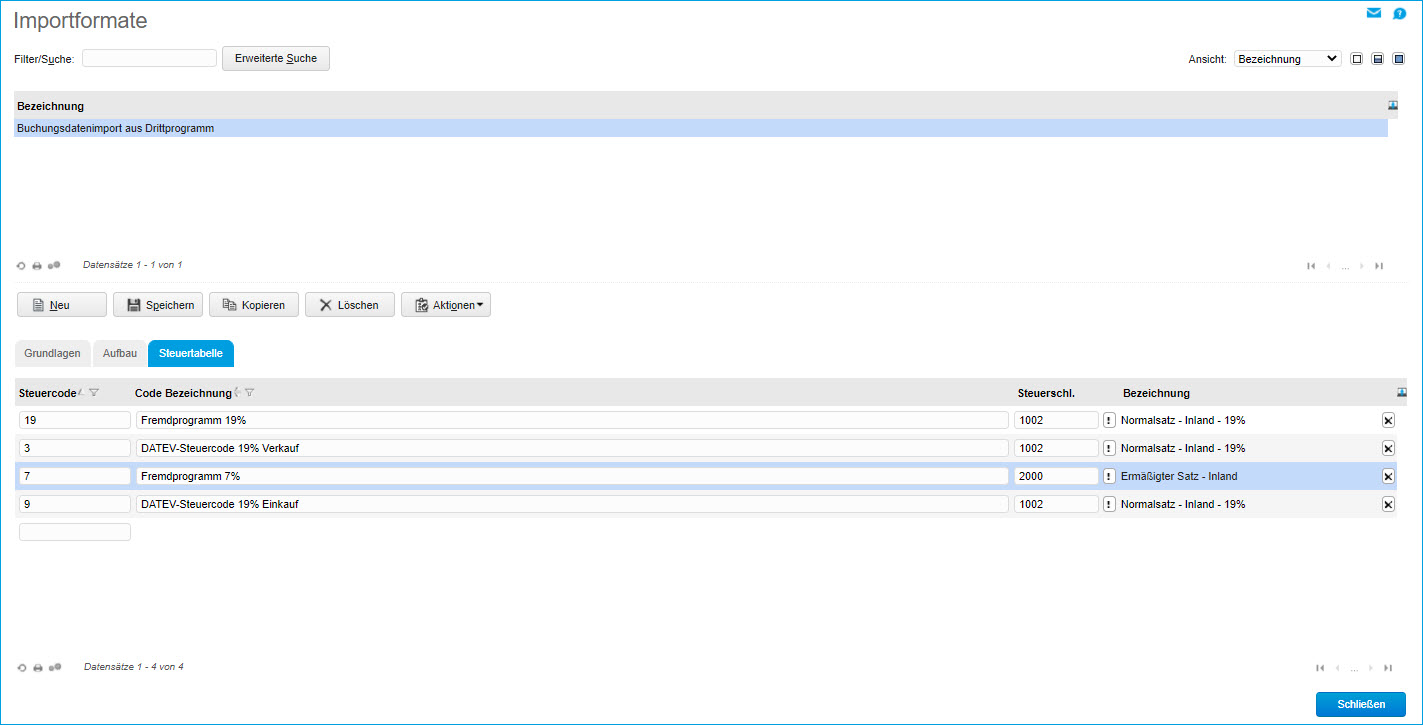The image size is (1423, 725).
Task: Open the filter icon on the Steuercode column
Action: [x=93, y=392]
